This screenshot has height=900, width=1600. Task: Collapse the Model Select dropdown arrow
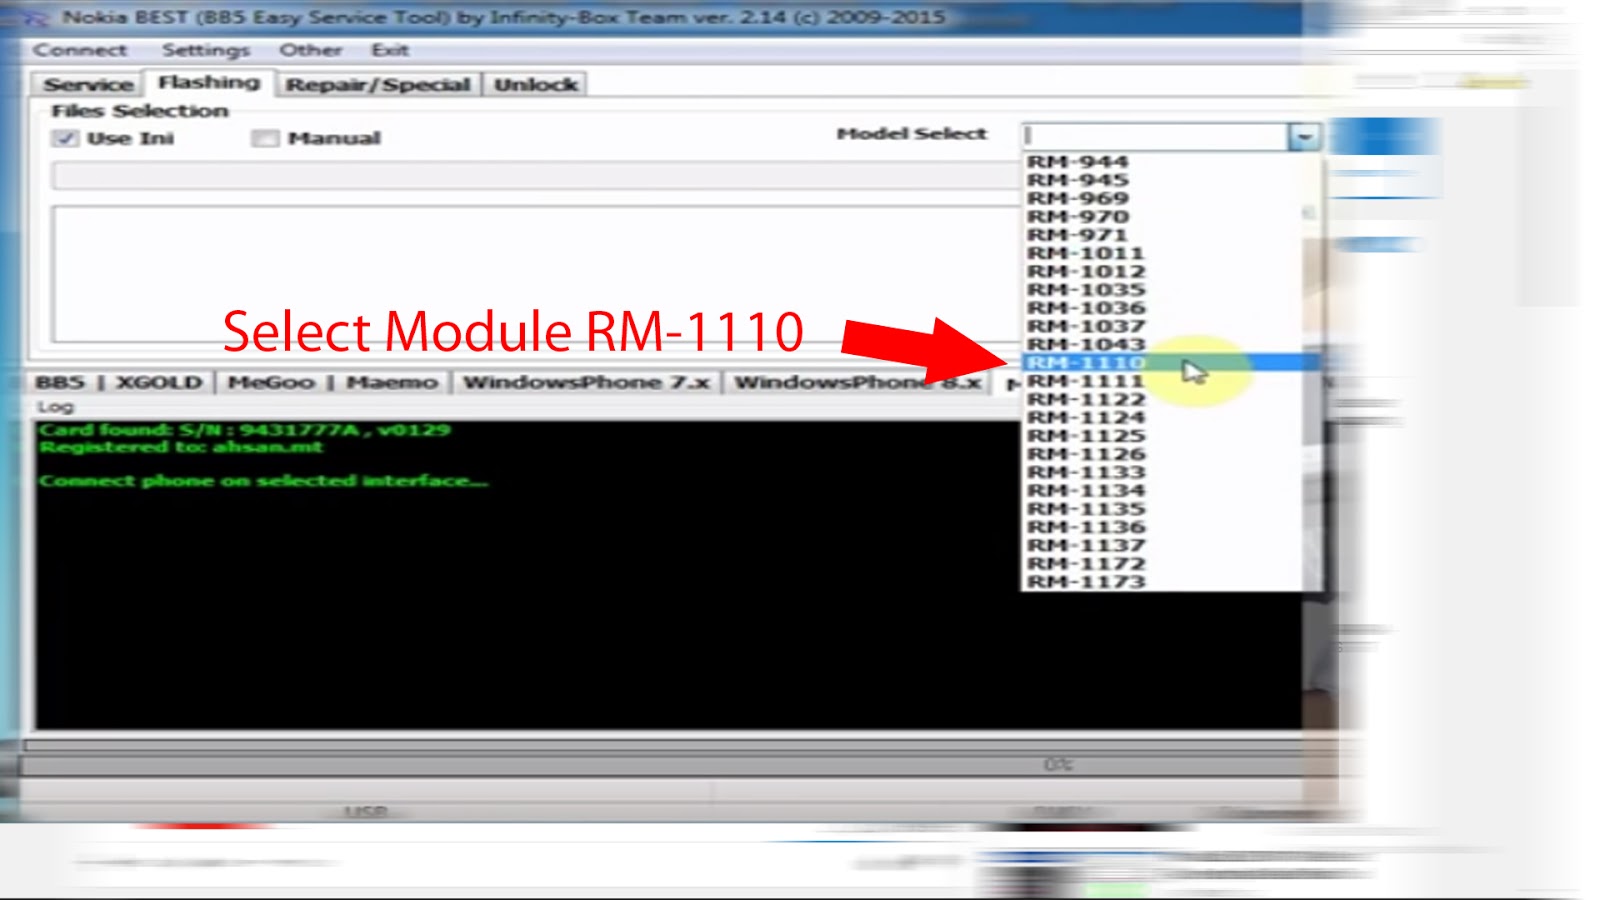1304,136
